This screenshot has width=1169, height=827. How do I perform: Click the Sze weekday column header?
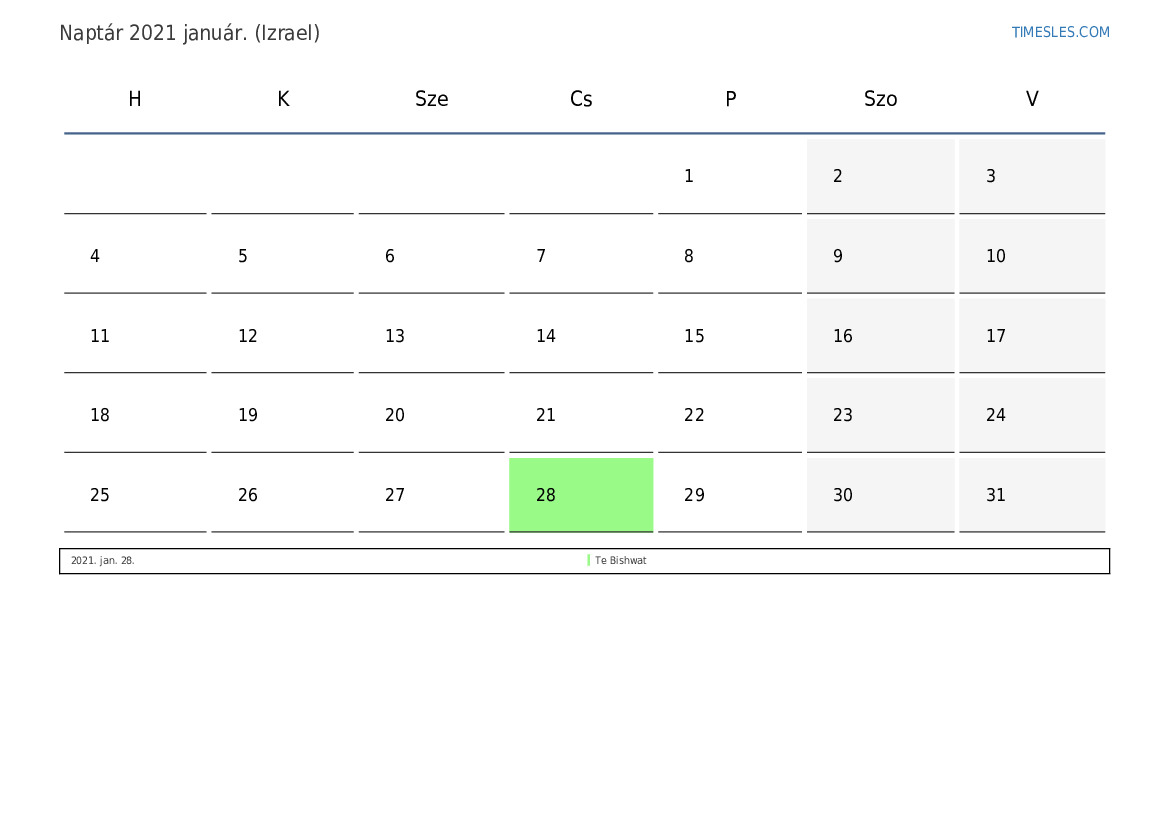pyautogui.click(x=432, y=99)
